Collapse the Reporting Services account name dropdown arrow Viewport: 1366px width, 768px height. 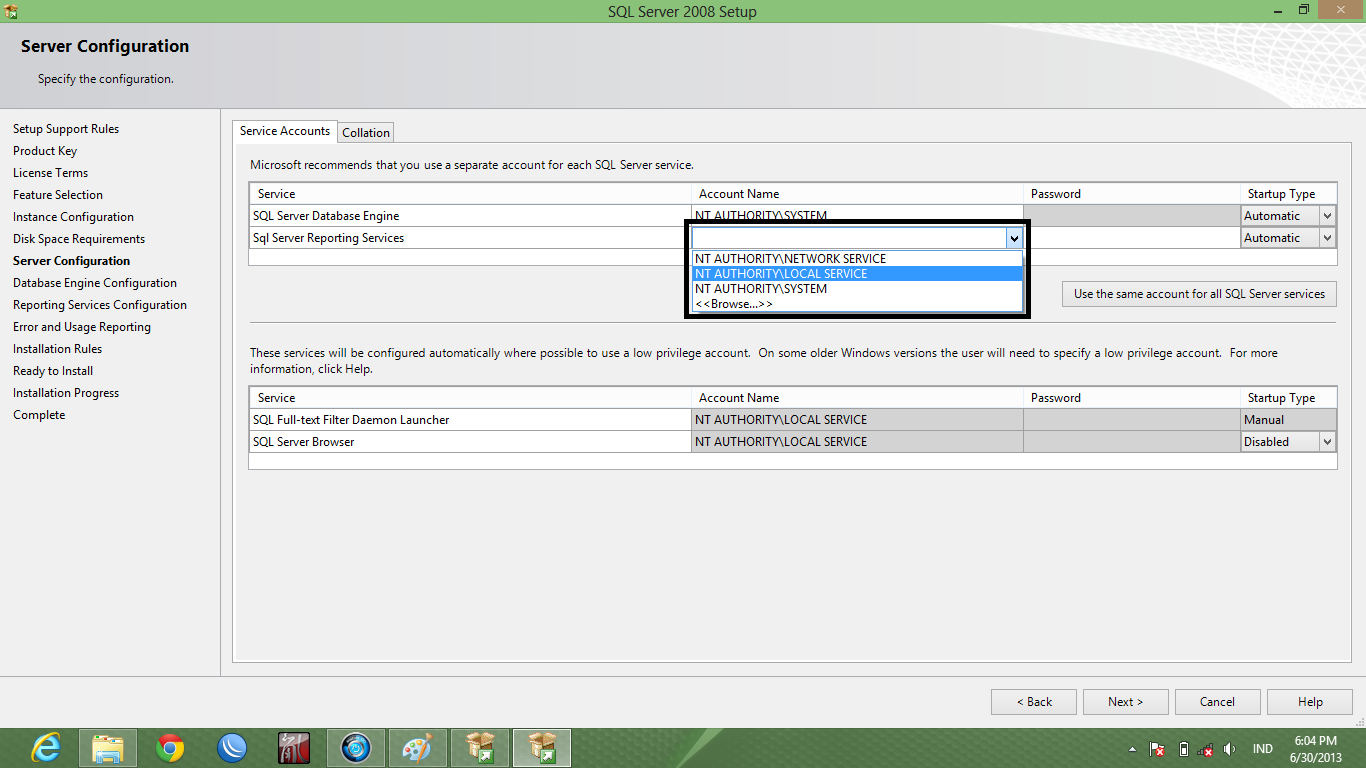pos(1014,238)
